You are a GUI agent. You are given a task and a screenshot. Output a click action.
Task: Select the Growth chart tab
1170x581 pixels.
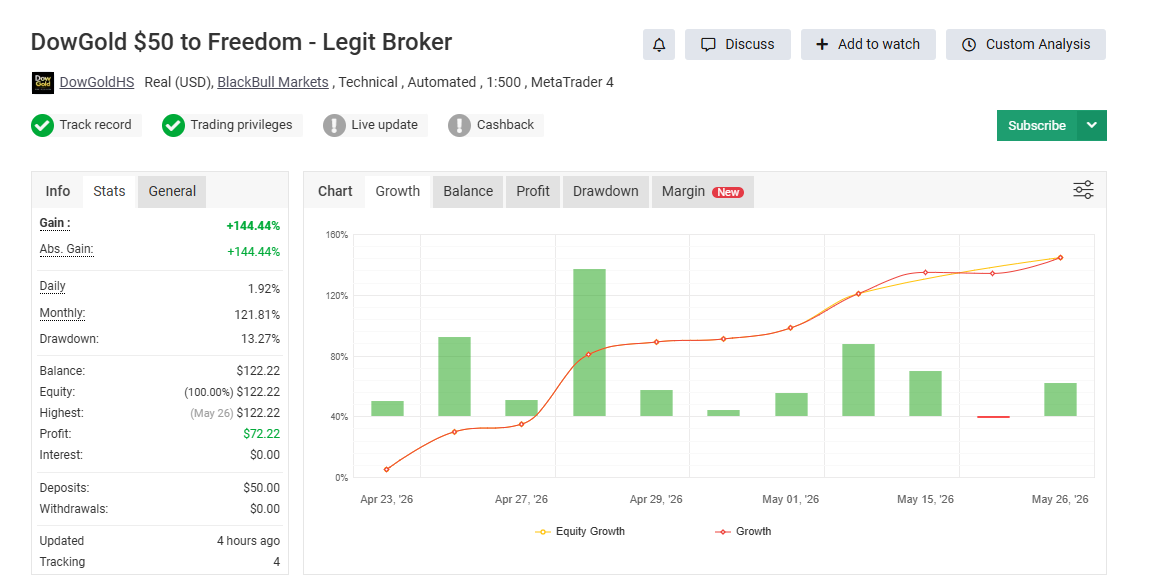(x=398, y=191)
